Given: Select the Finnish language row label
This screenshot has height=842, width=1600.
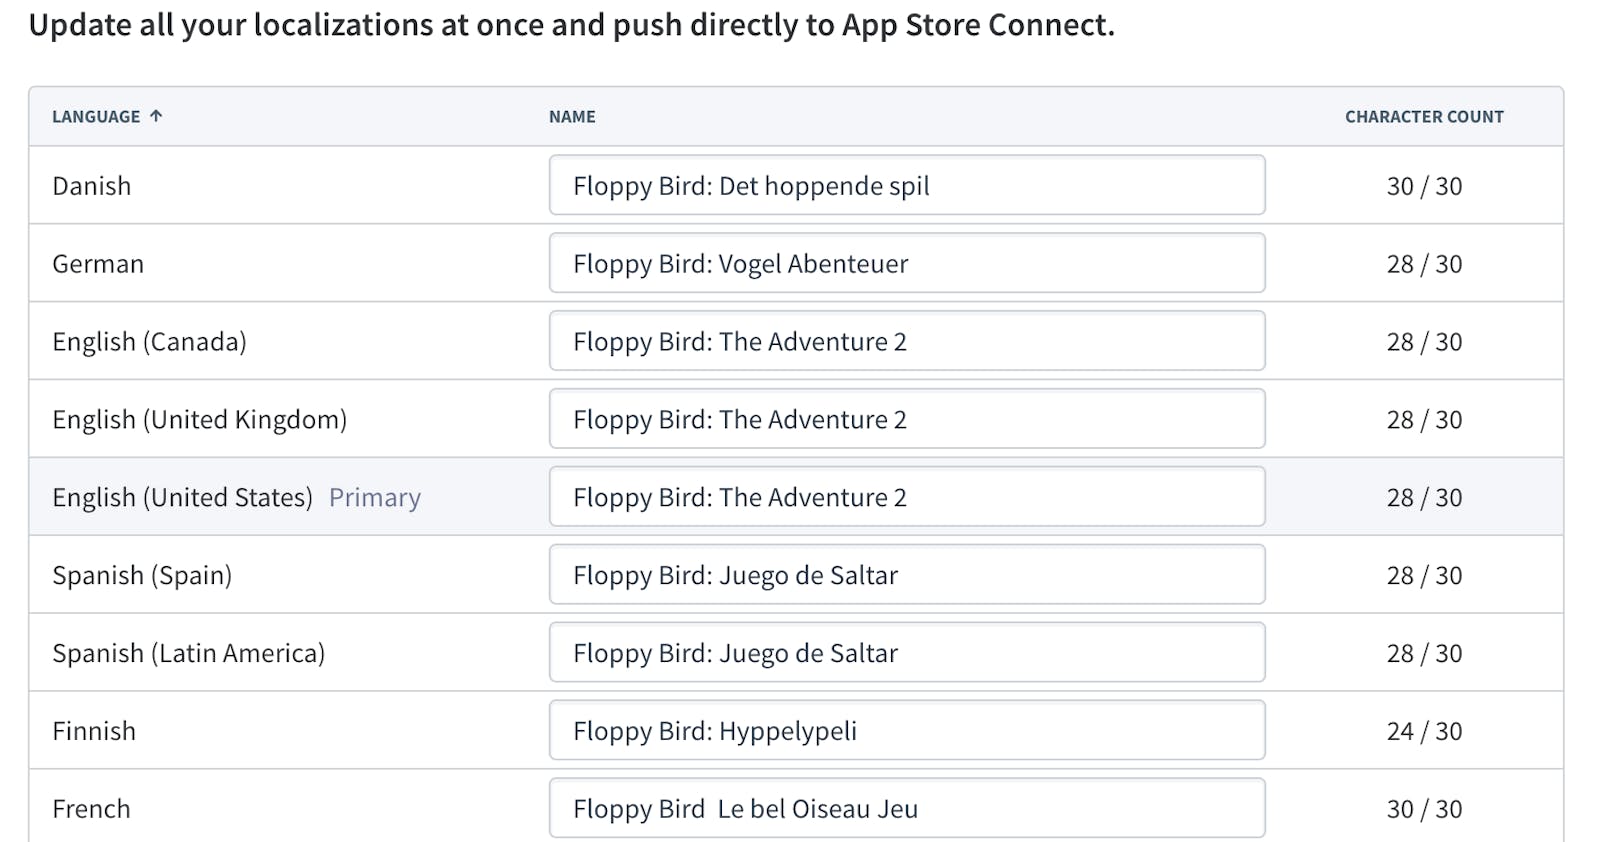Looking at the screenshot, I should point(94,732).
